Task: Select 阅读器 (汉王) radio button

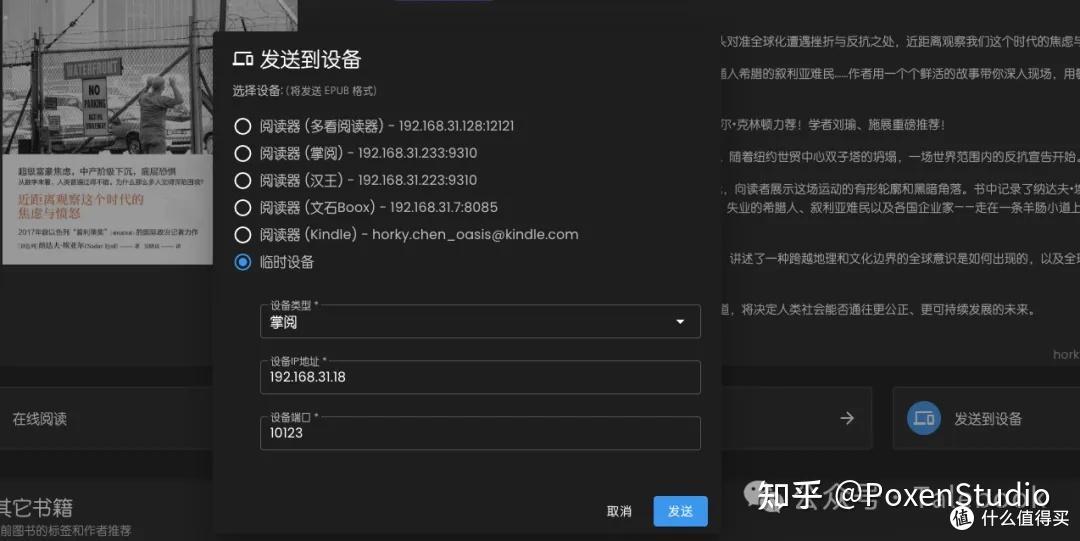Action: click(242, 181)
